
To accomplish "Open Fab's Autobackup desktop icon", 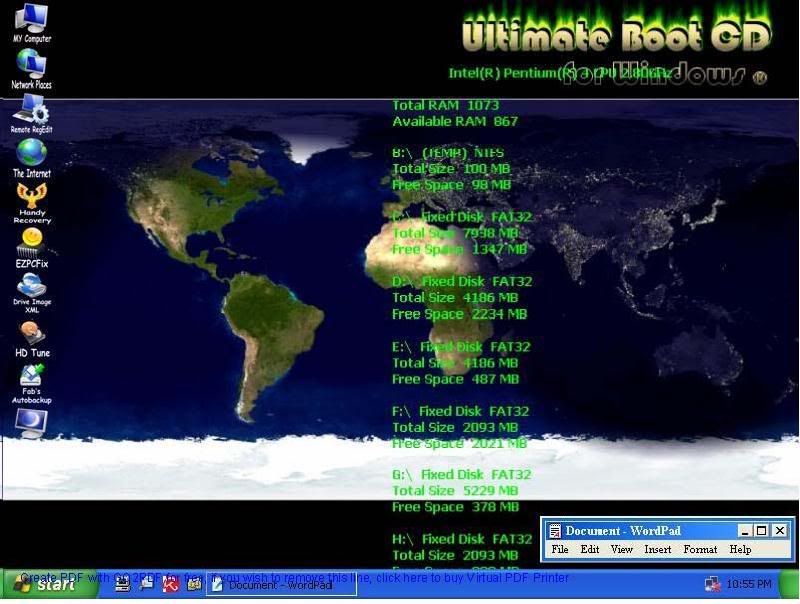I will coord(32,384).
